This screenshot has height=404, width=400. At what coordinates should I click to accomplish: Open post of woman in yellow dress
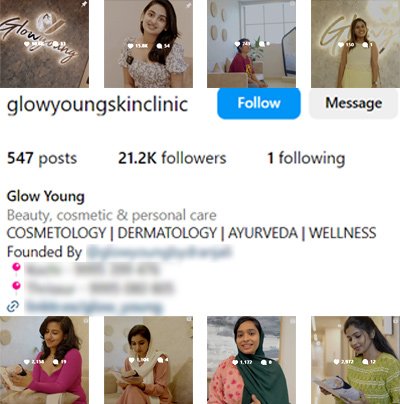(x=356, y=44)
